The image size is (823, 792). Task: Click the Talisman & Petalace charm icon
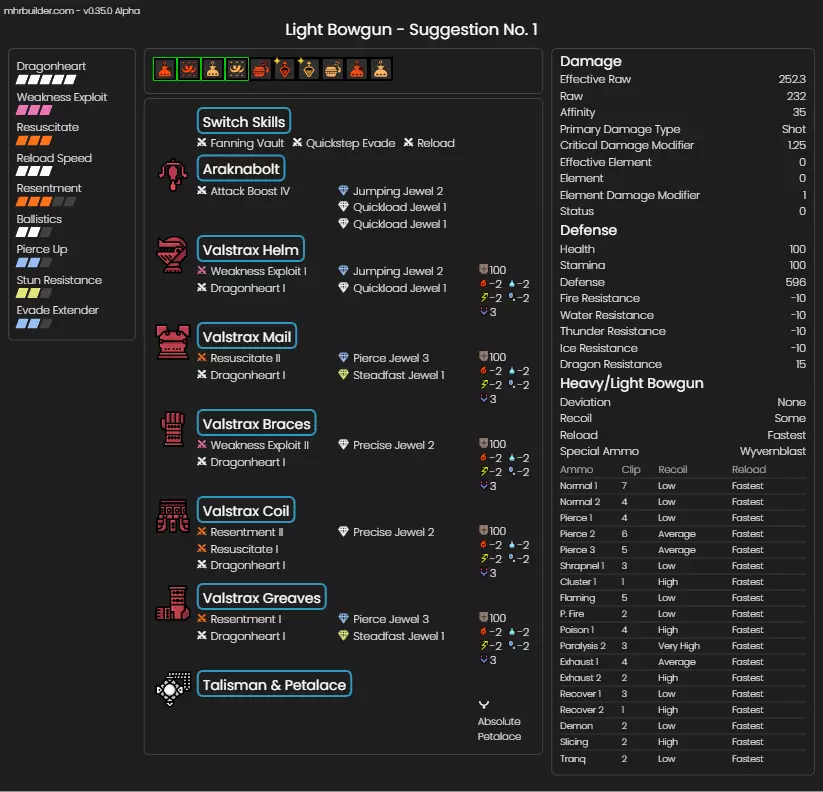click(173, 689)
